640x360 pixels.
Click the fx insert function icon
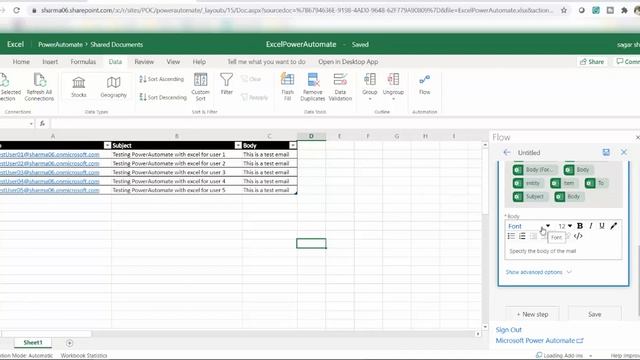tap(42, 124)
